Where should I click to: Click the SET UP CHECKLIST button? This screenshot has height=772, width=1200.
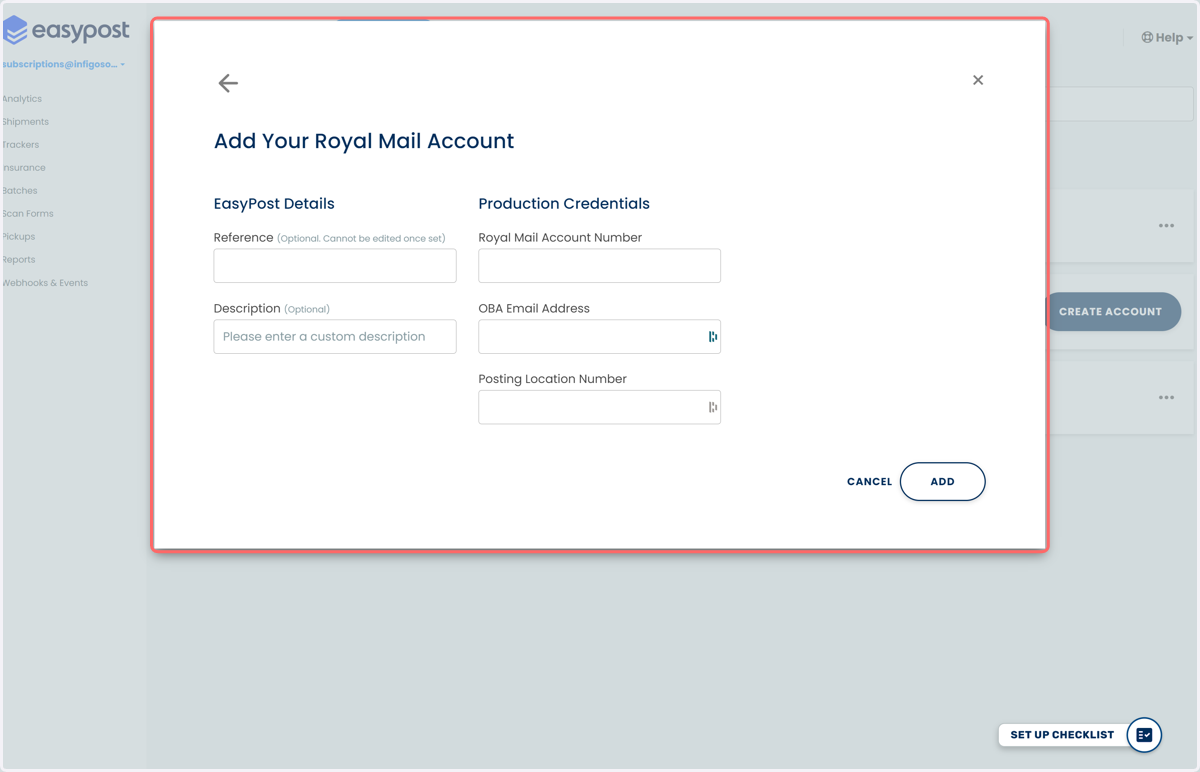pyautogui.click(x=1062, y=735)
